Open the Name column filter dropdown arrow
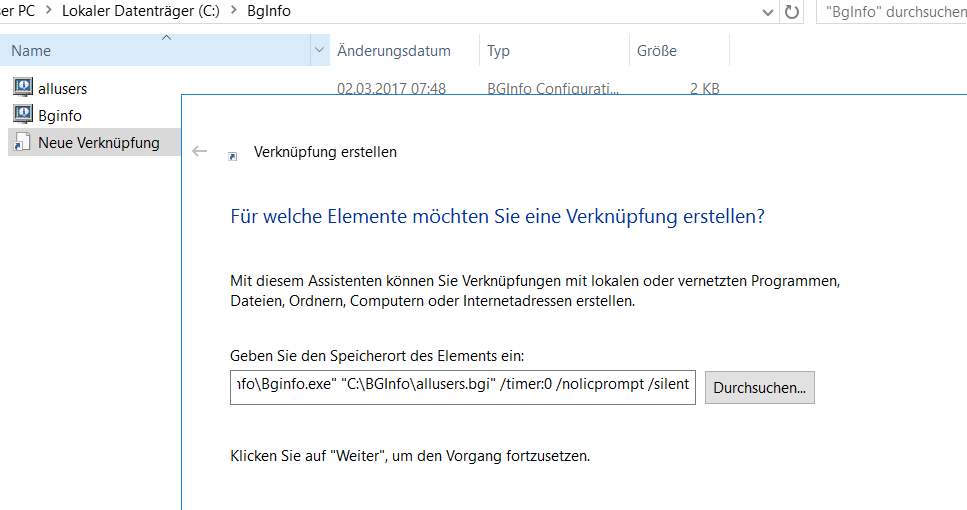This screenshot has width=967, height=510. coord(319,50)
